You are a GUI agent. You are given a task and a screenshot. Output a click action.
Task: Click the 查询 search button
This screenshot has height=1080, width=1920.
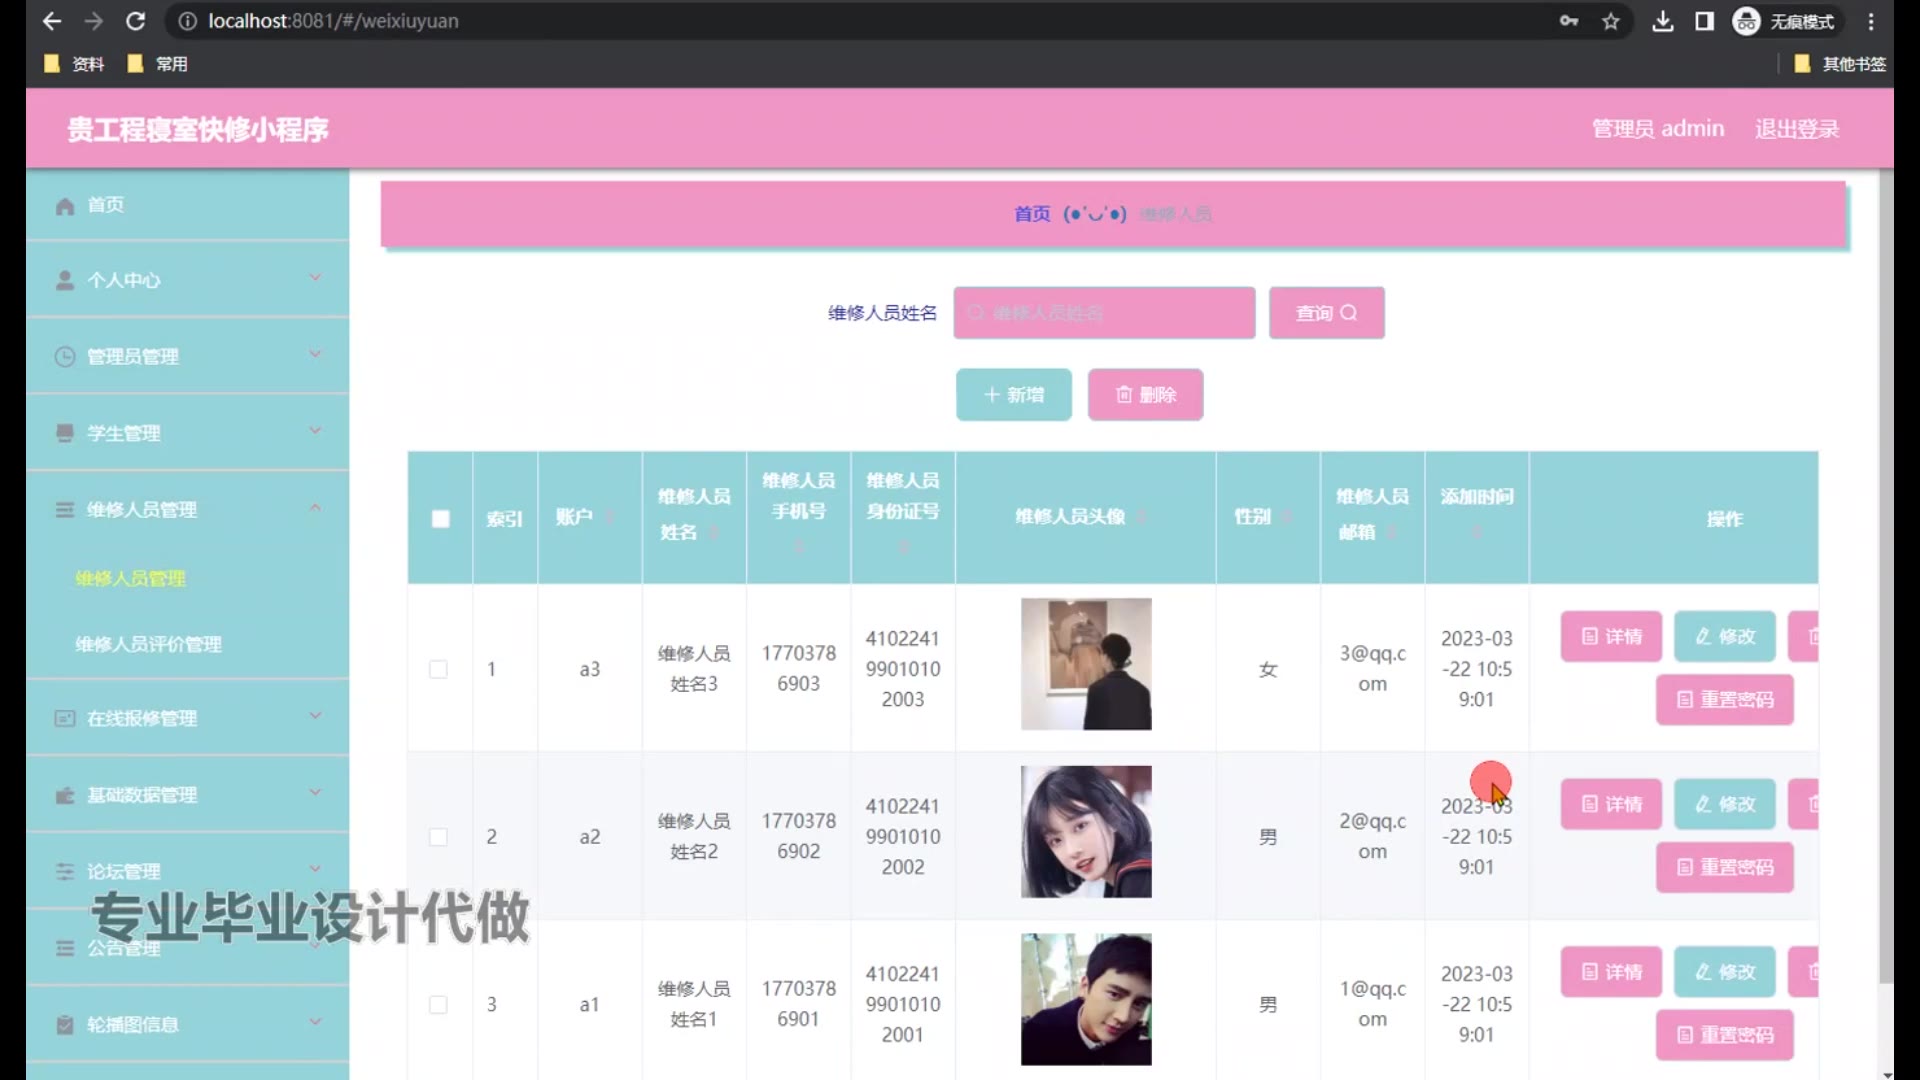[x=1327, y=313]
